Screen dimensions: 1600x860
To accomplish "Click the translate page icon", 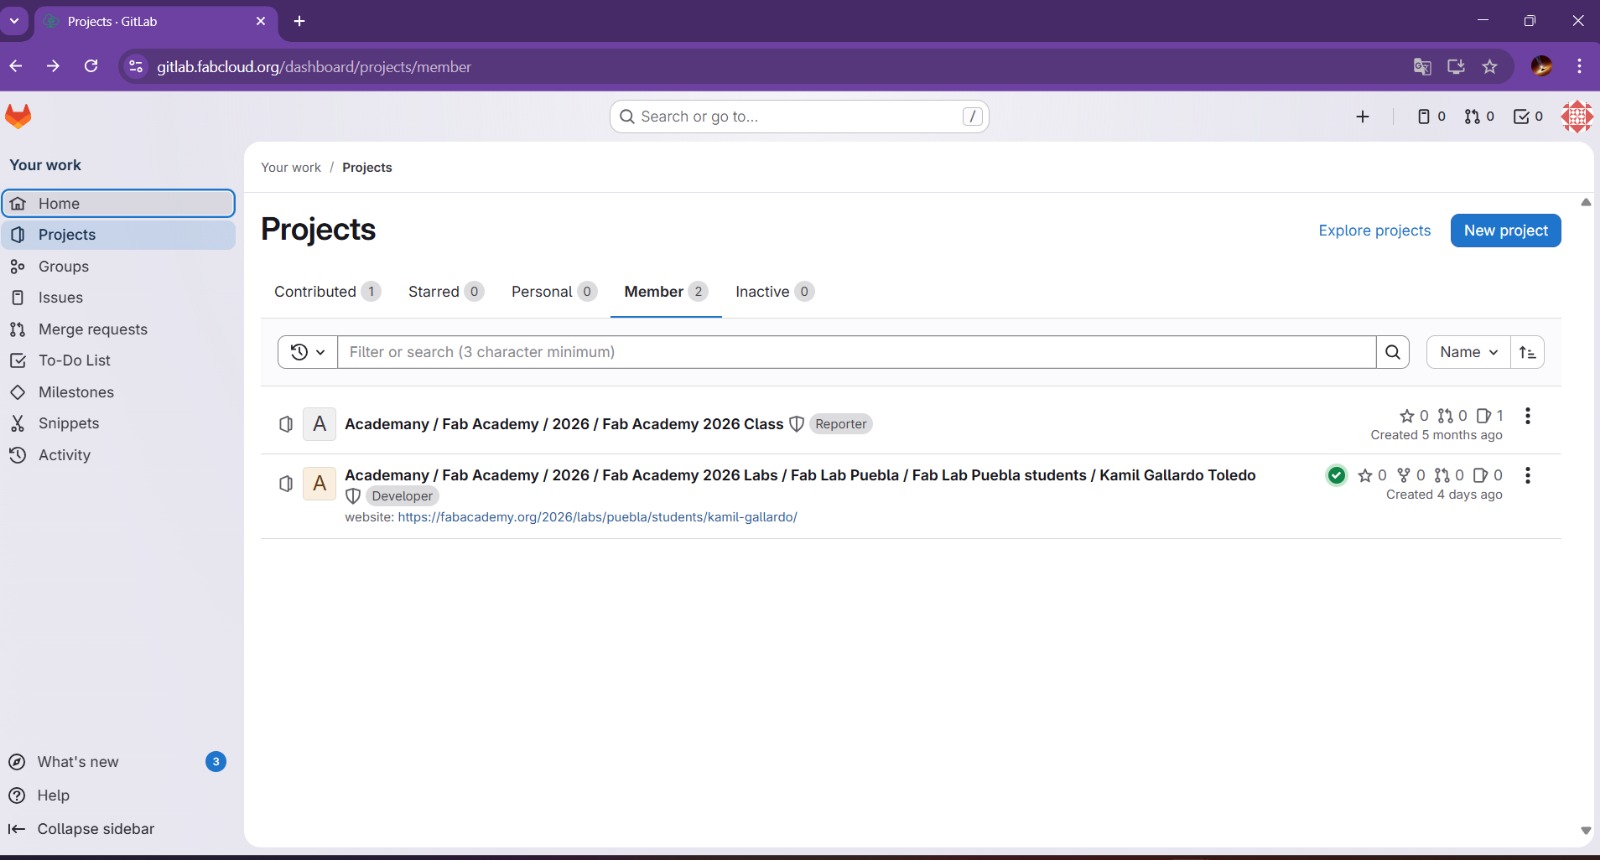I will [1422, 67].
